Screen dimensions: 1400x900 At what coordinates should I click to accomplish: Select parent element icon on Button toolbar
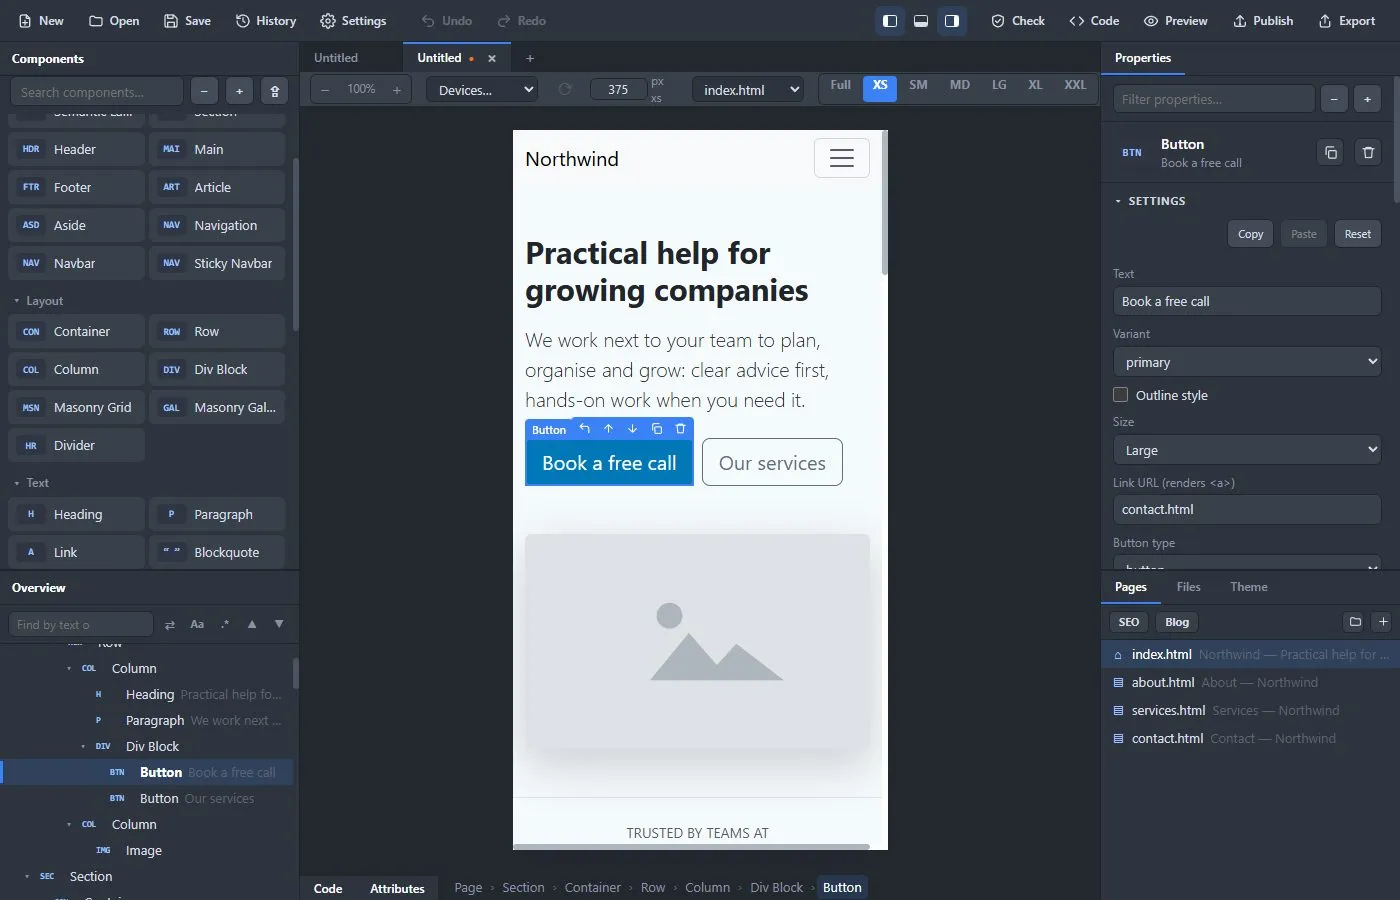coord(585,429)
